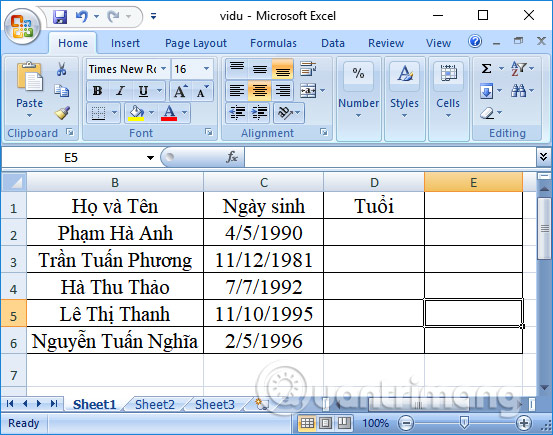The image size is (553, 435).
Task: Click the Insert Function fx button
Action: pos(232,157)
